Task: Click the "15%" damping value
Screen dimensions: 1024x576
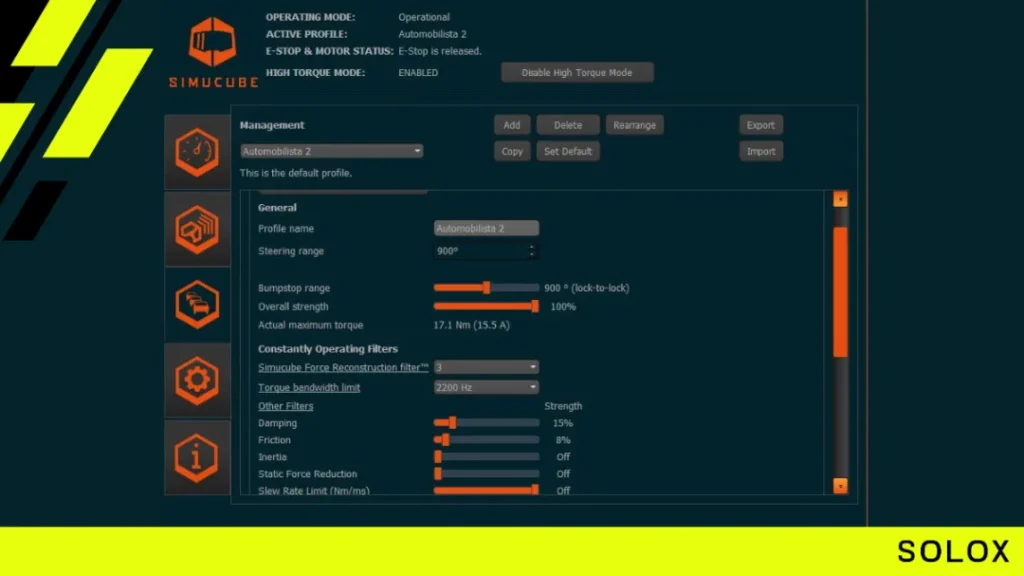Action: coord(562,423)
